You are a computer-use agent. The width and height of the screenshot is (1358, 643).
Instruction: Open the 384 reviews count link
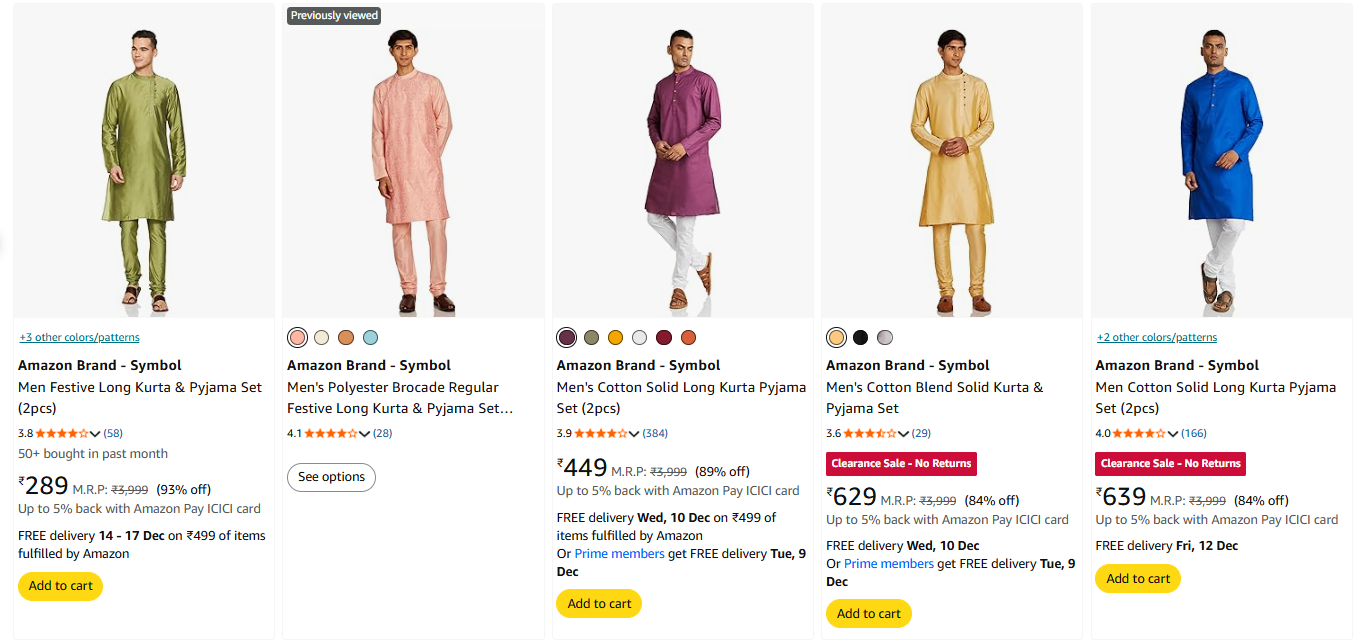pyautogui.click(x=655, y=434)
